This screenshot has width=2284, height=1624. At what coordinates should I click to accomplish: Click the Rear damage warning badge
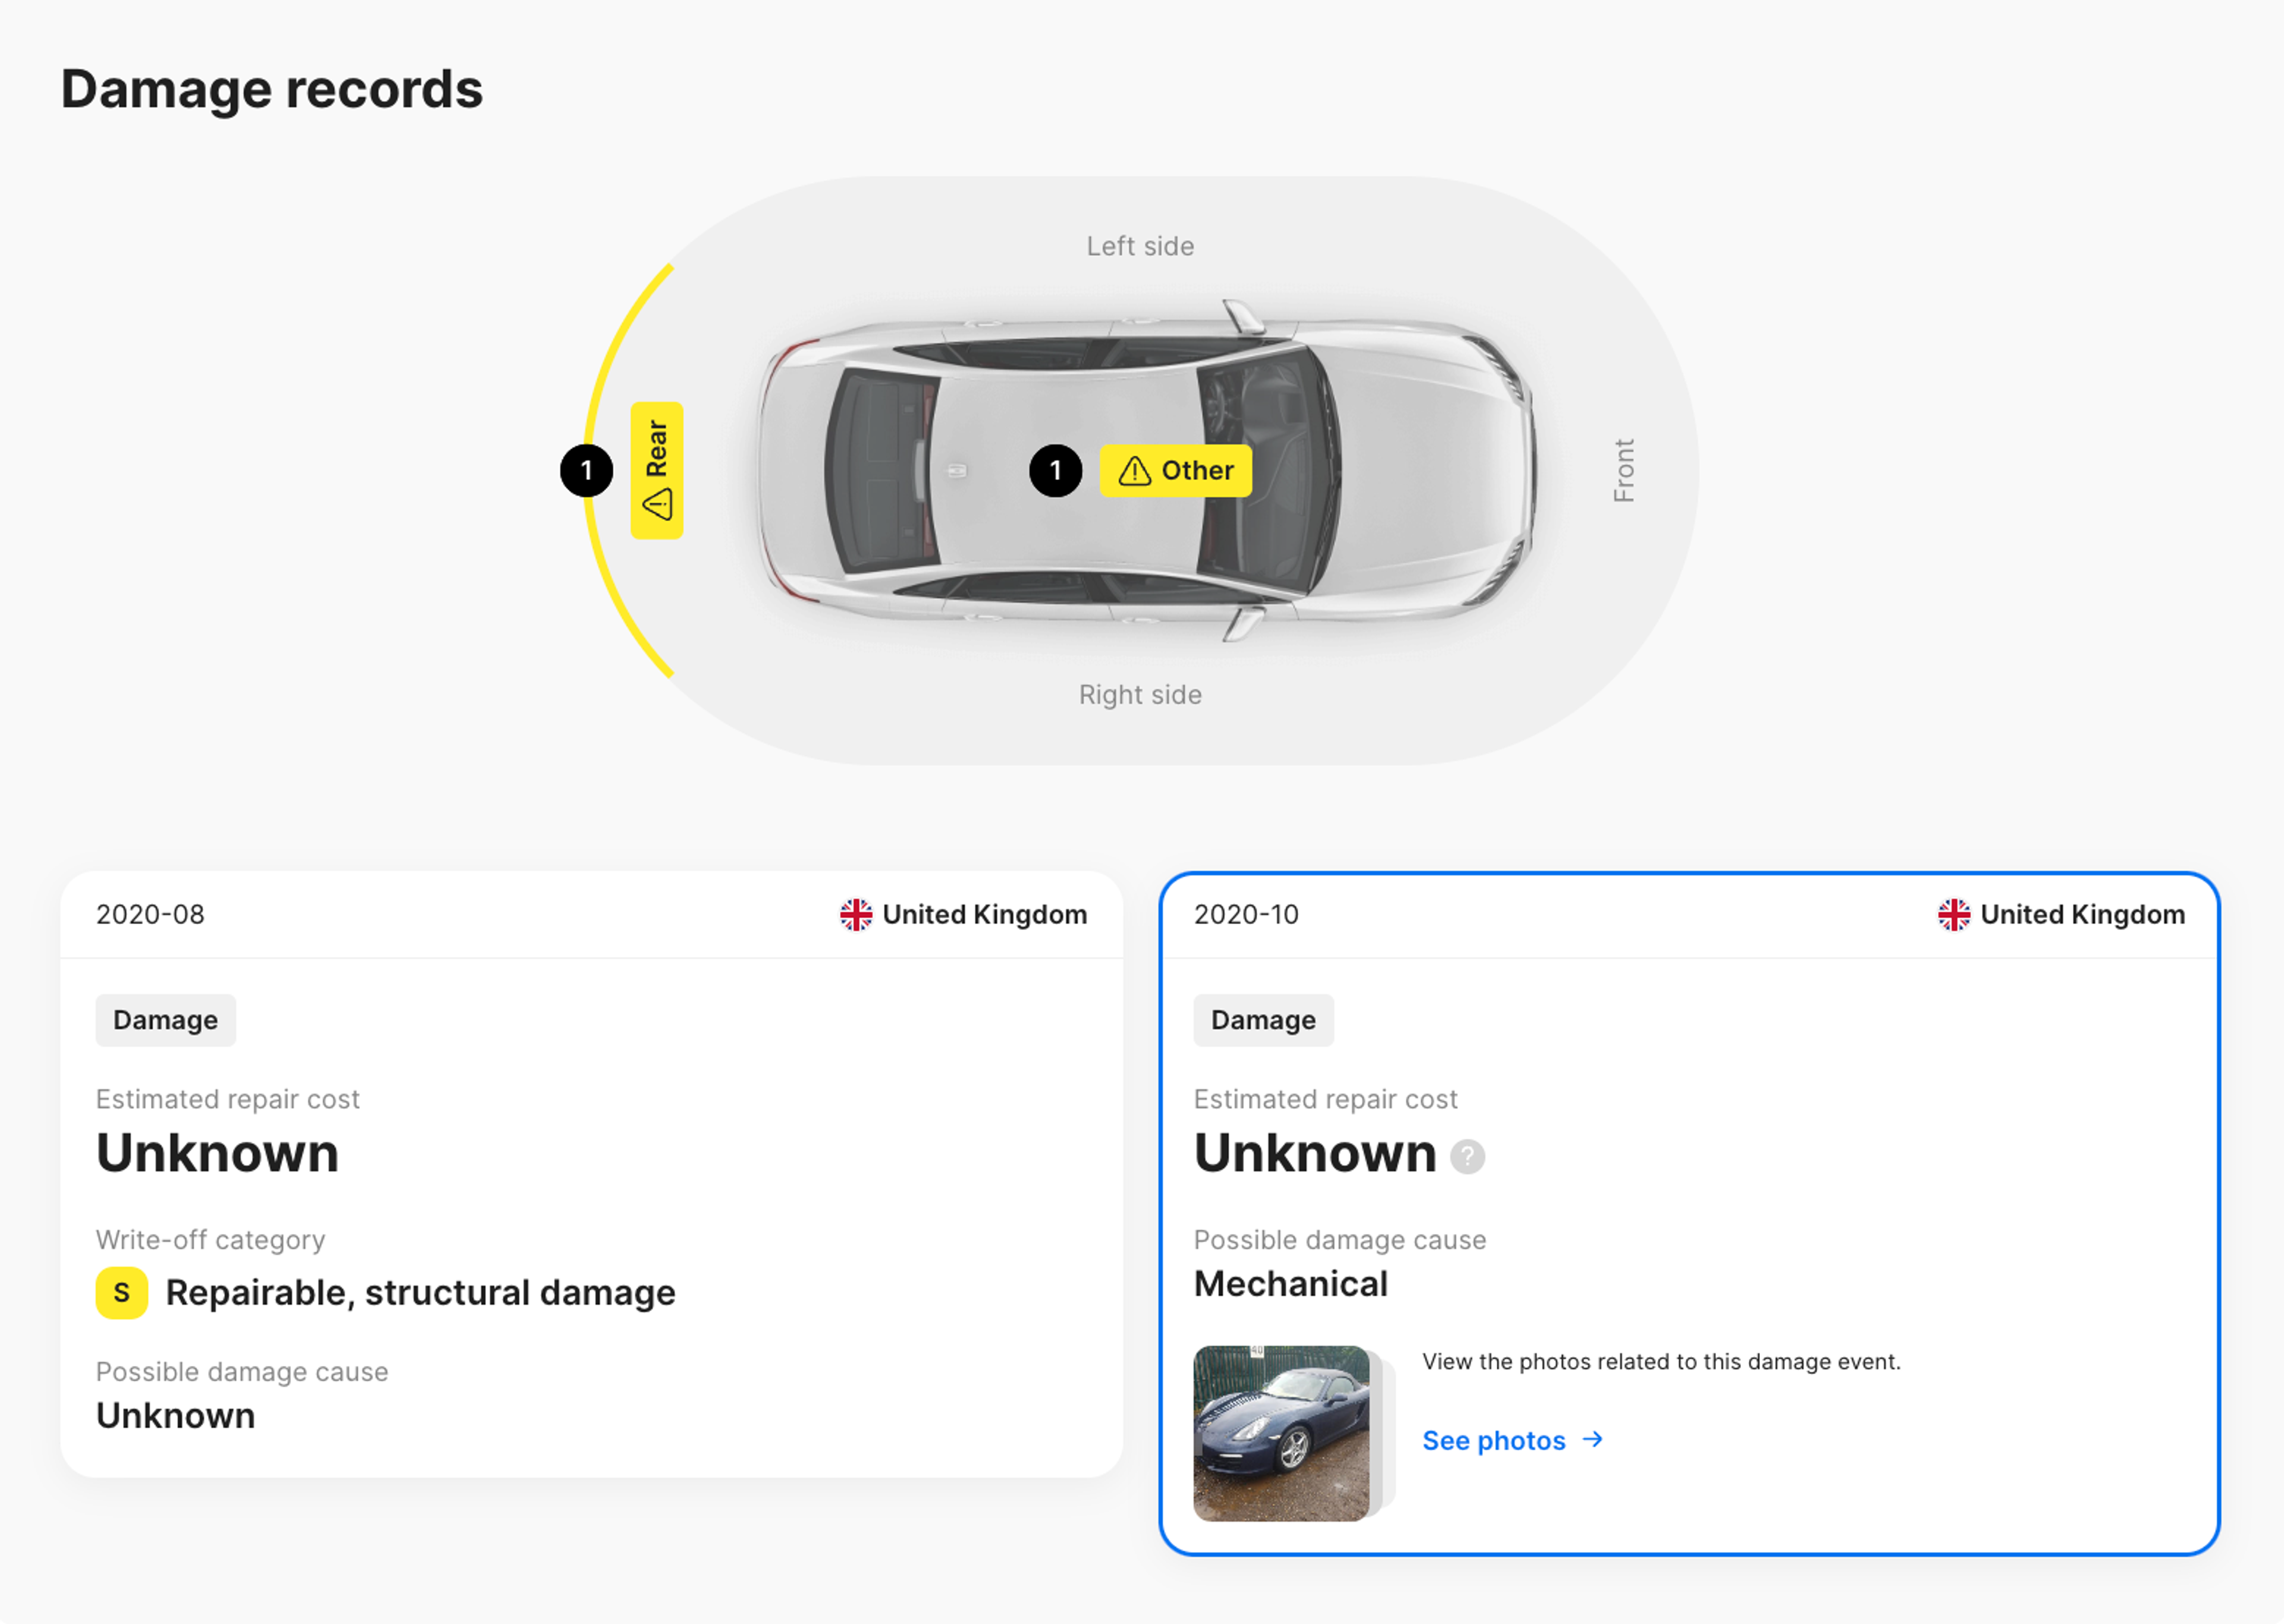(x=656, y=470)
